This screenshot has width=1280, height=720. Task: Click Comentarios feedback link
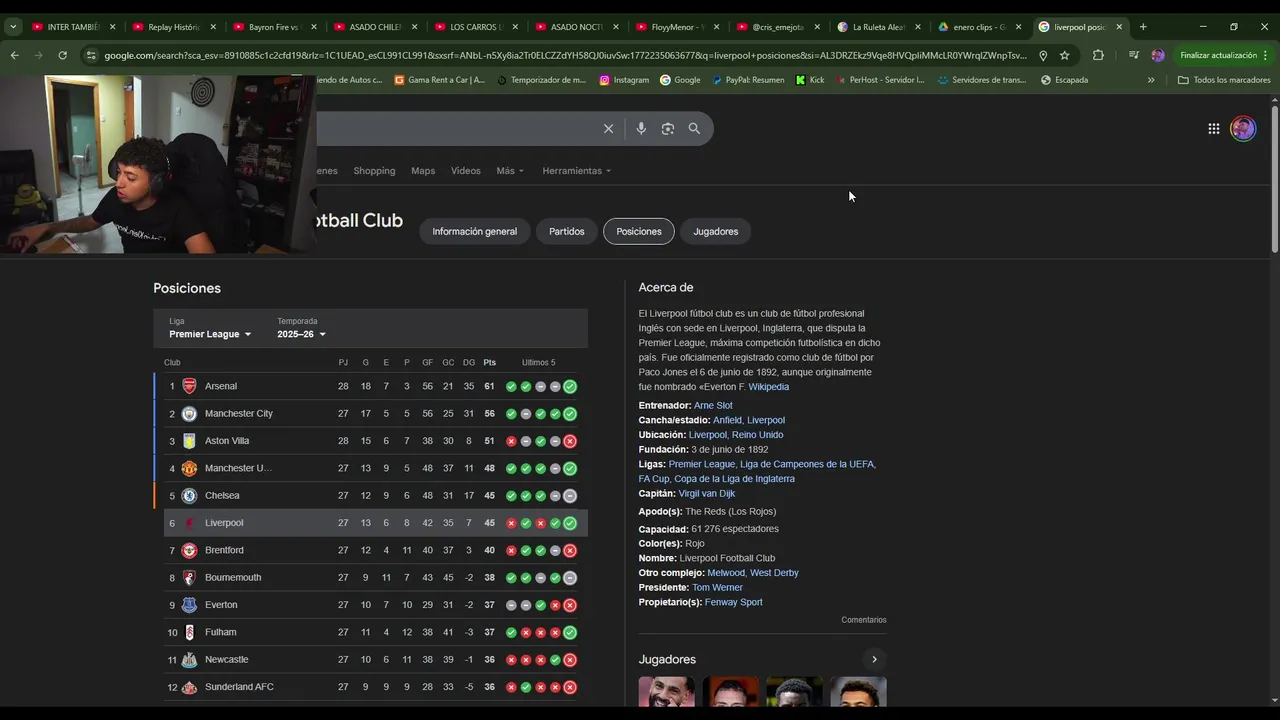[x=864, y=620]
